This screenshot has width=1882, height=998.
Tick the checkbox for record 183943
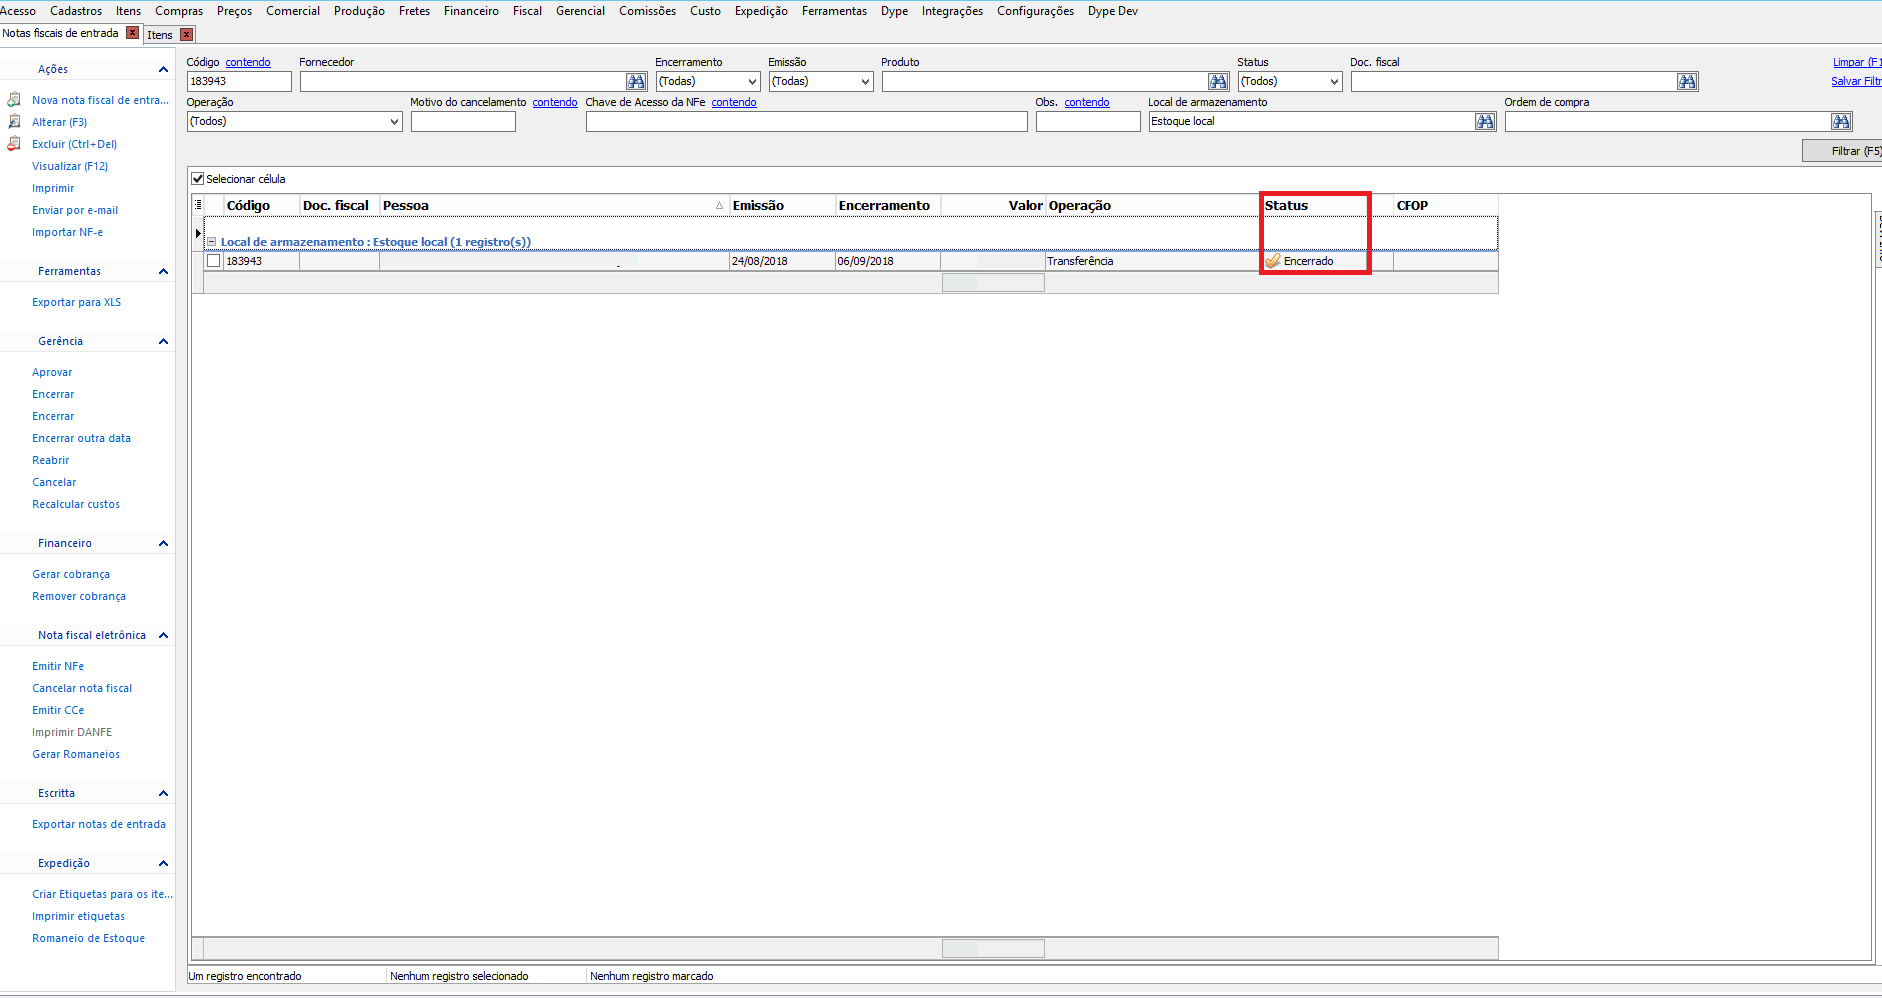(213, 261)
